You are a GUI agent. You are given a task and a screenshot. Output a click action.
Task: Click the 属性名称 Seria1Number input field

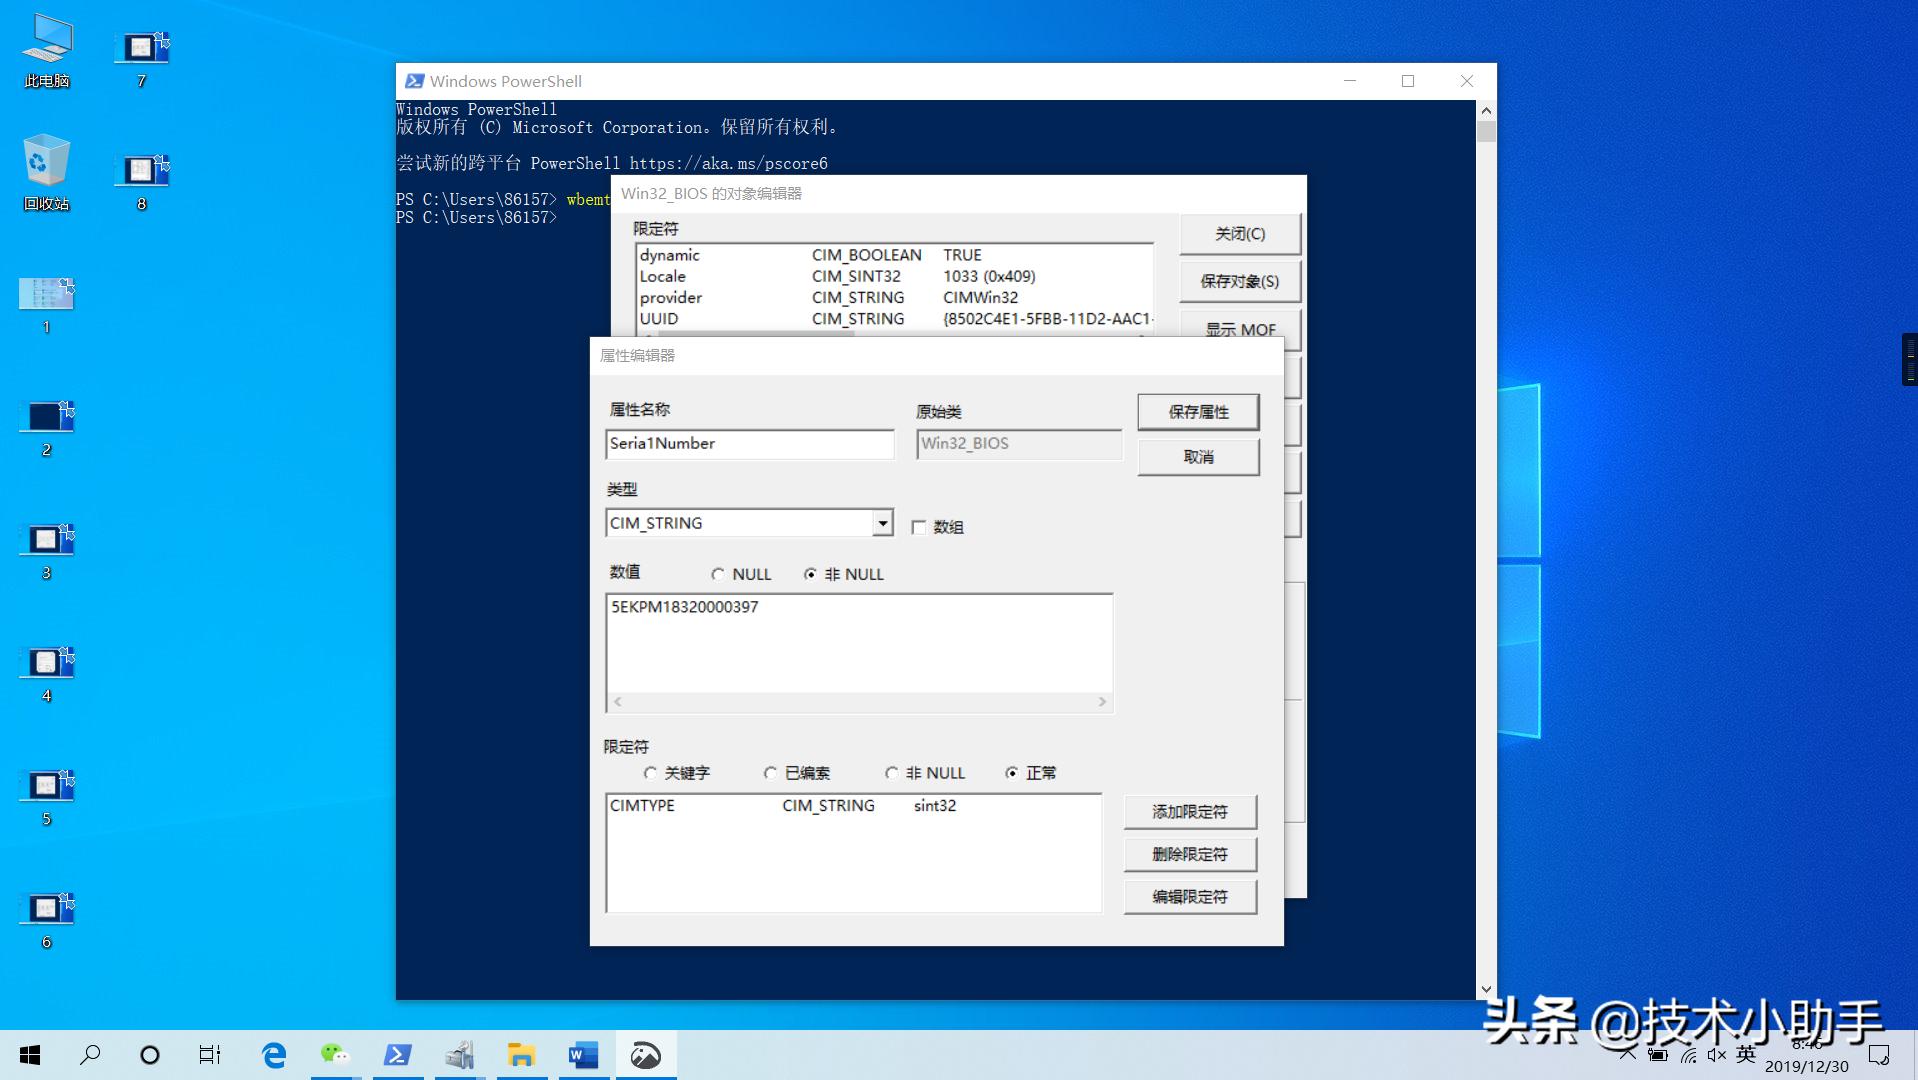749,444
